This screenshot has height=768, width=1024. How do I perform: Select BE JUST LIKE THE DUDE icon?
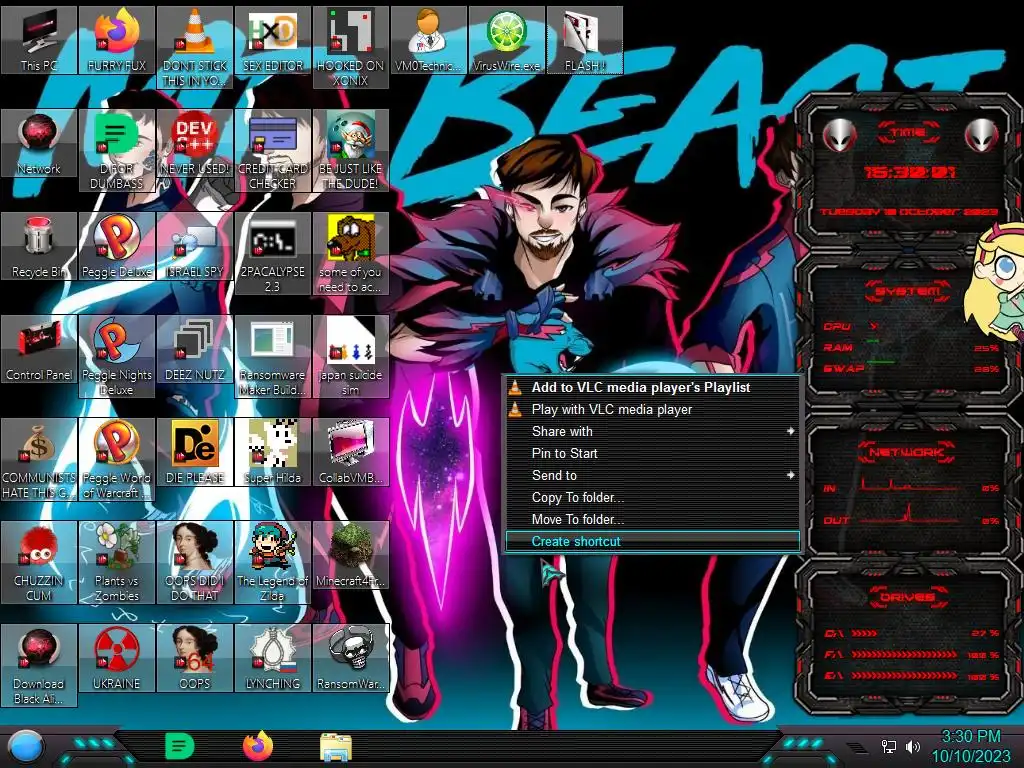(x=351, y=150)
